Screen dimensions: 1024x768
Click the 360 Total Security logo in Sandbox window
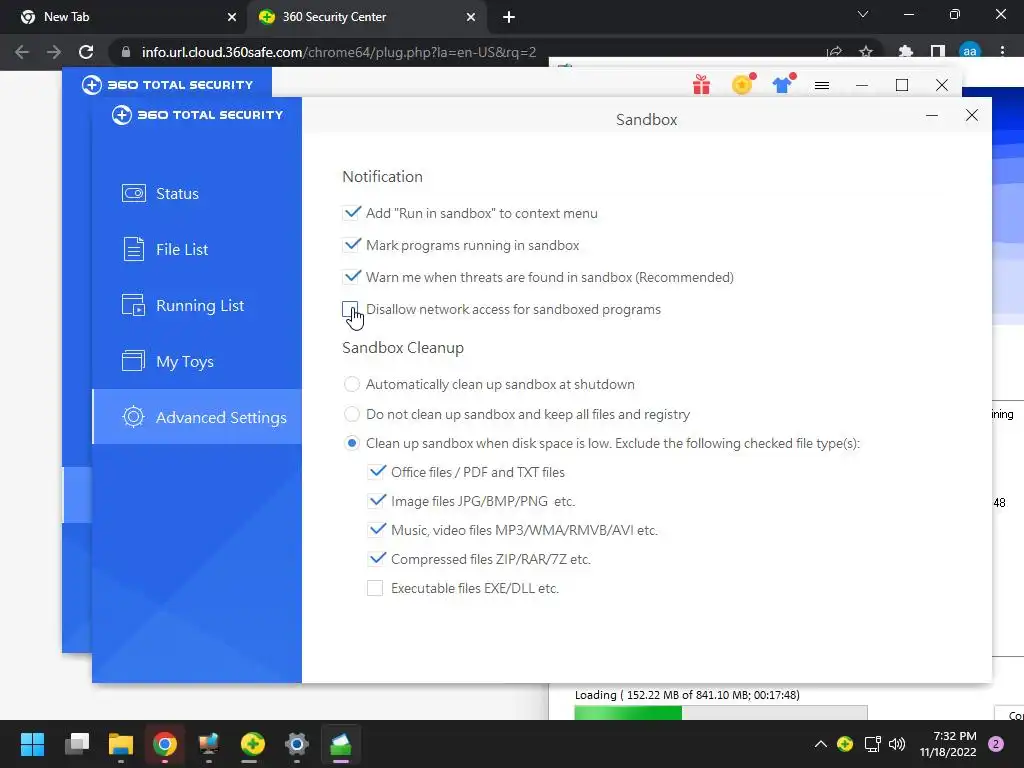point(197,115)
